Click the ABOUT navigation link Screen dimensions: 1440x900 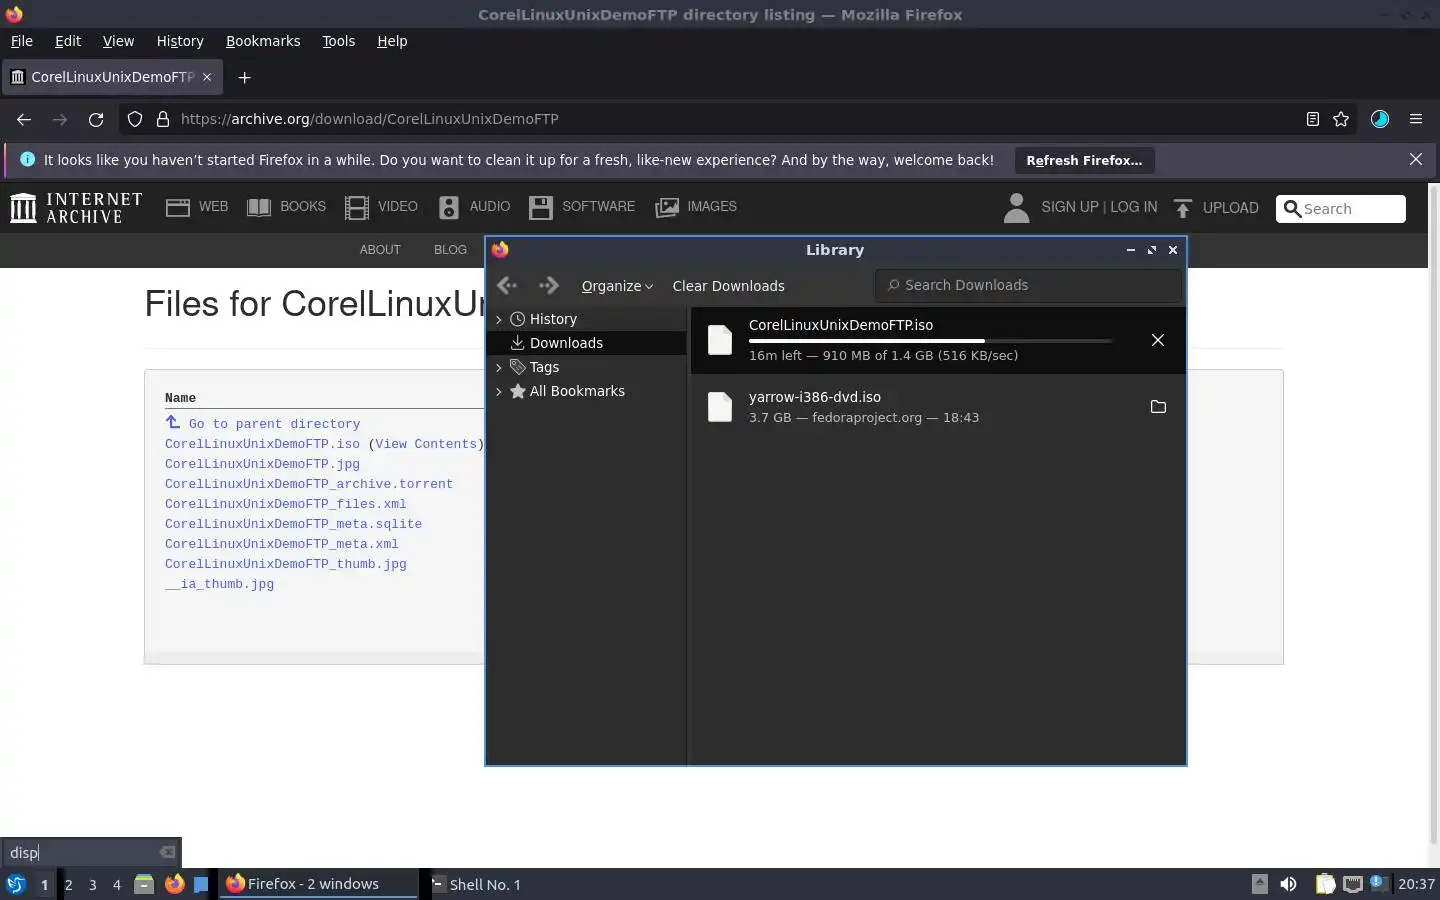coord(380,250)
